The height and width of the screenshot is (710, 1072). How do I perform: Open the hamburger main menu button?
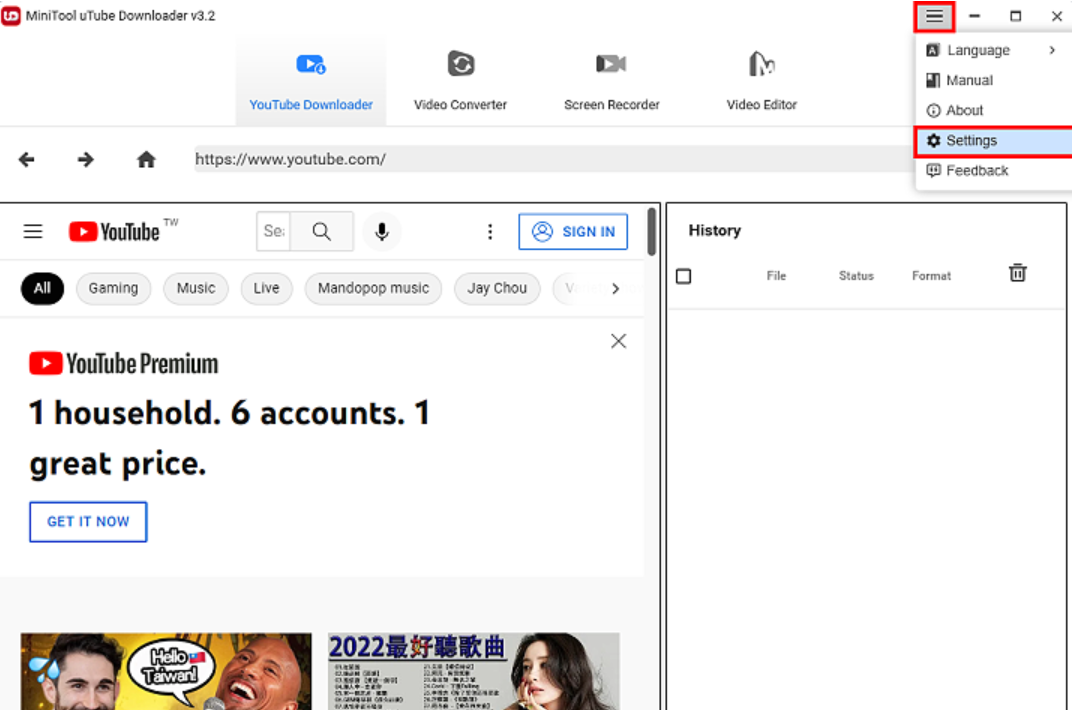coord(934,16)
